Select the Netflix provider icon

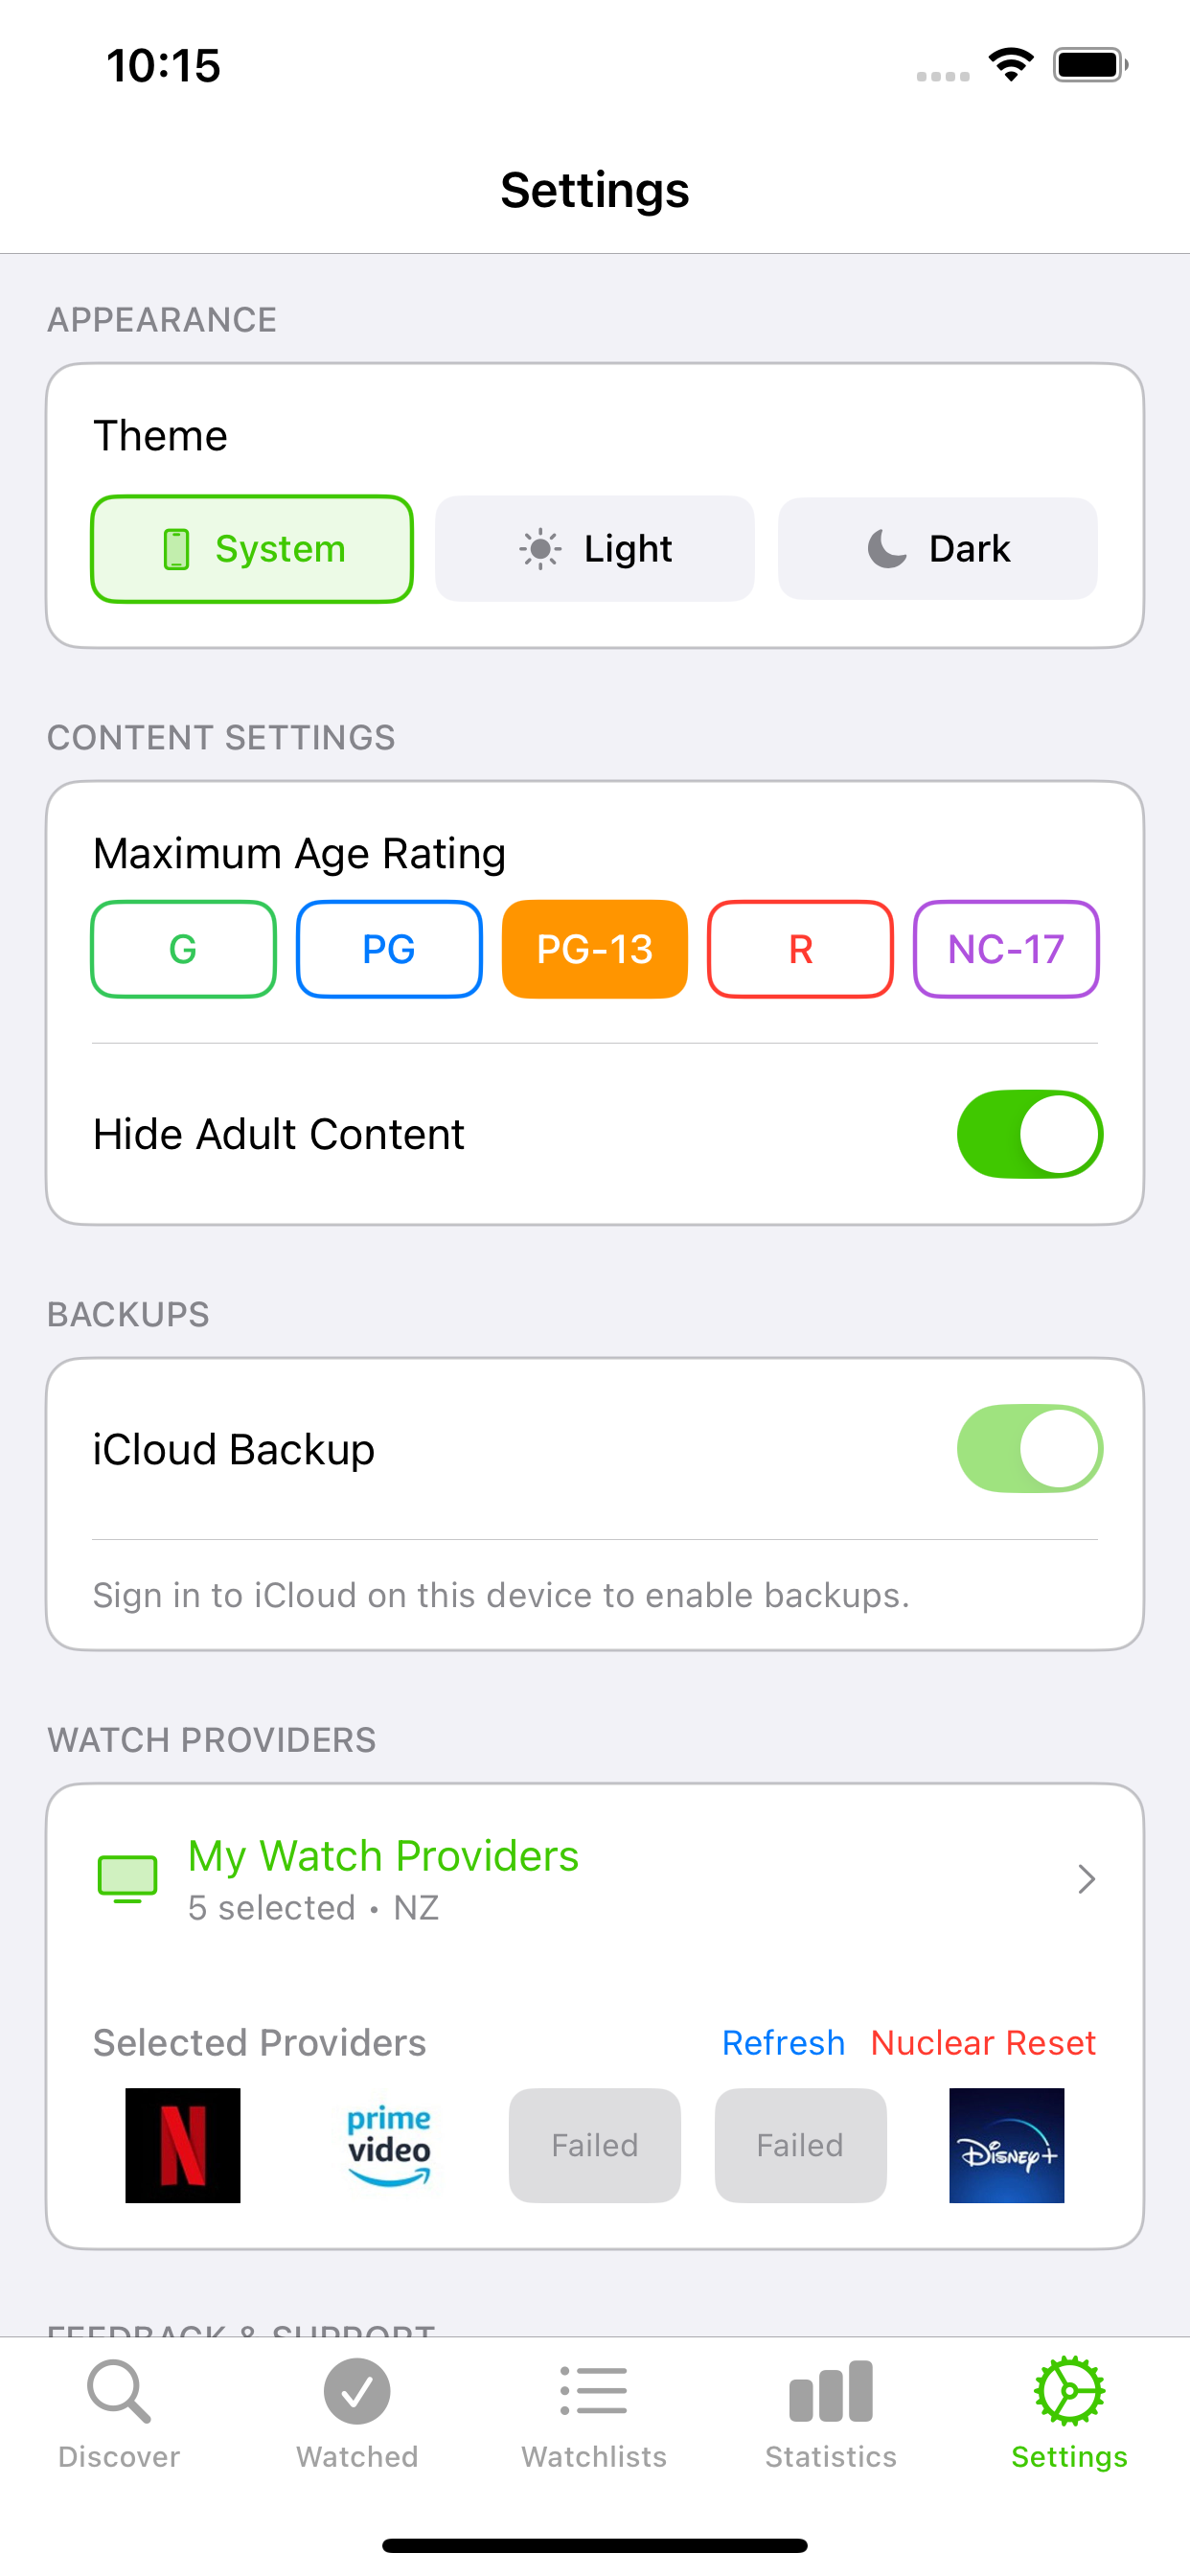pyautogui.click(x=183, y=2145)
